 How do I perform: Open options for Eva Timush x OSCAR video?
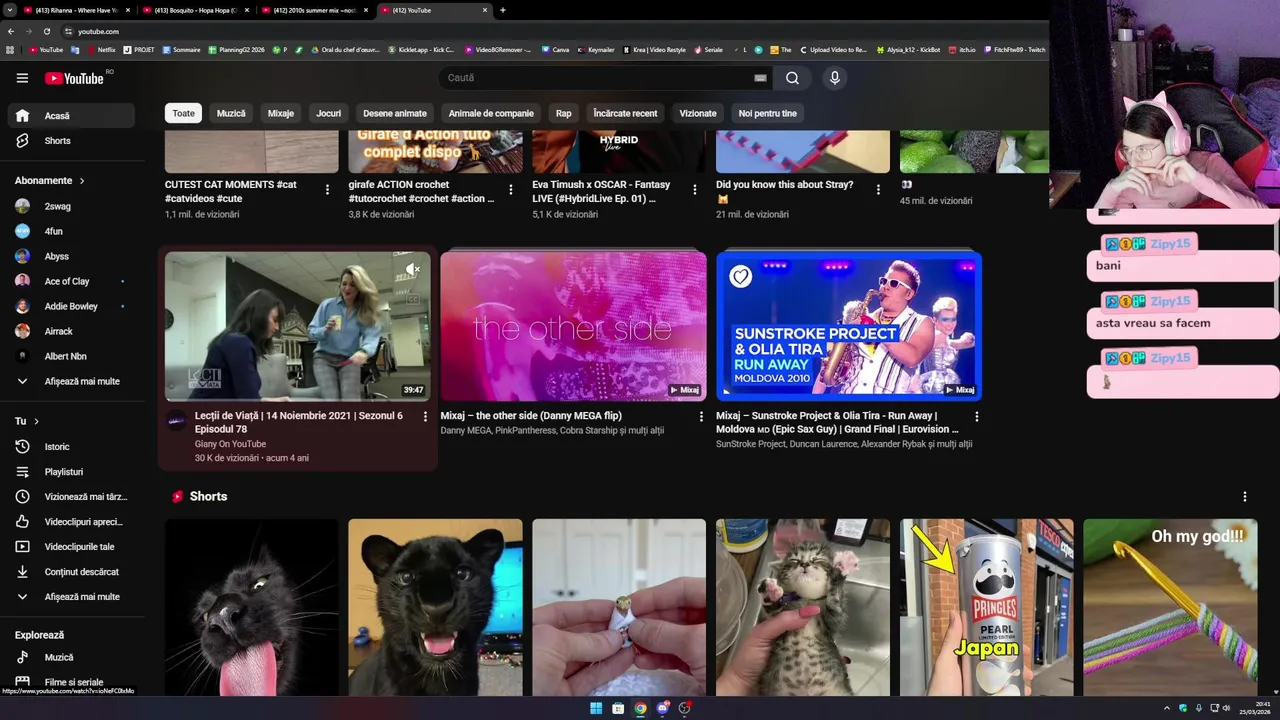coord(695,189)
